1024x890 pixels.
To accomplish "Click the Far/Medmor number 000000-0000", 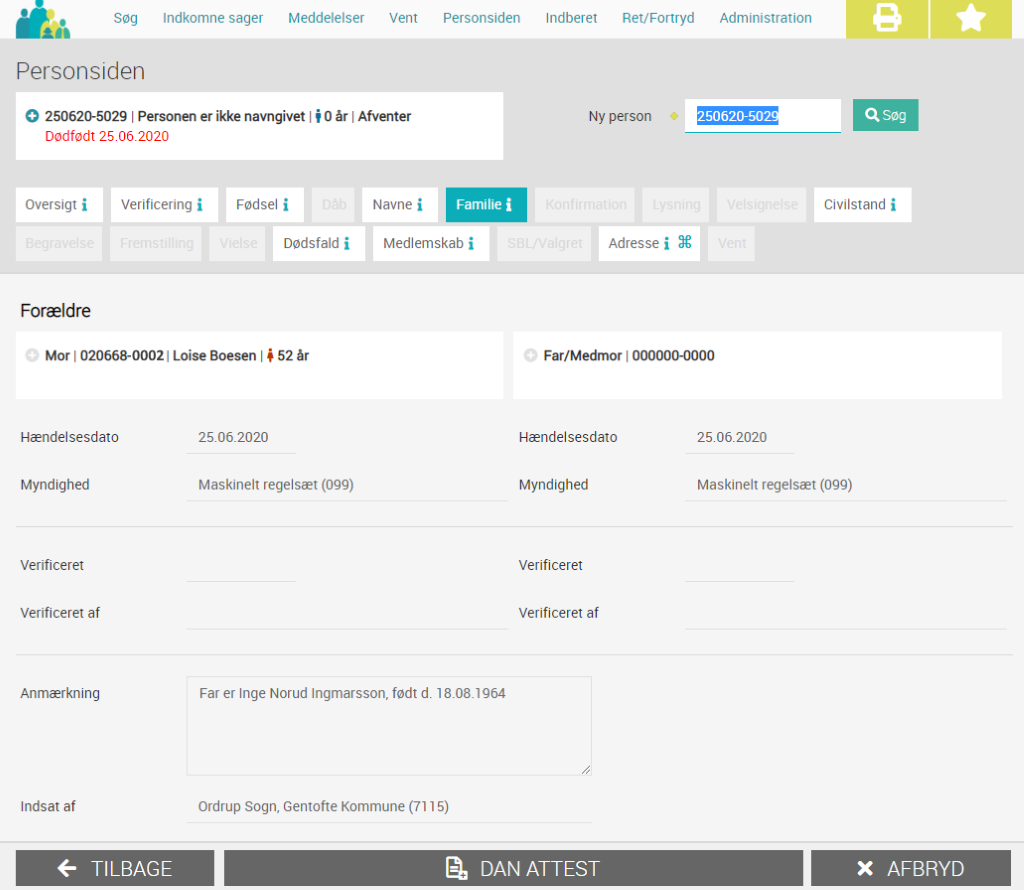I will tap(673, 356).
